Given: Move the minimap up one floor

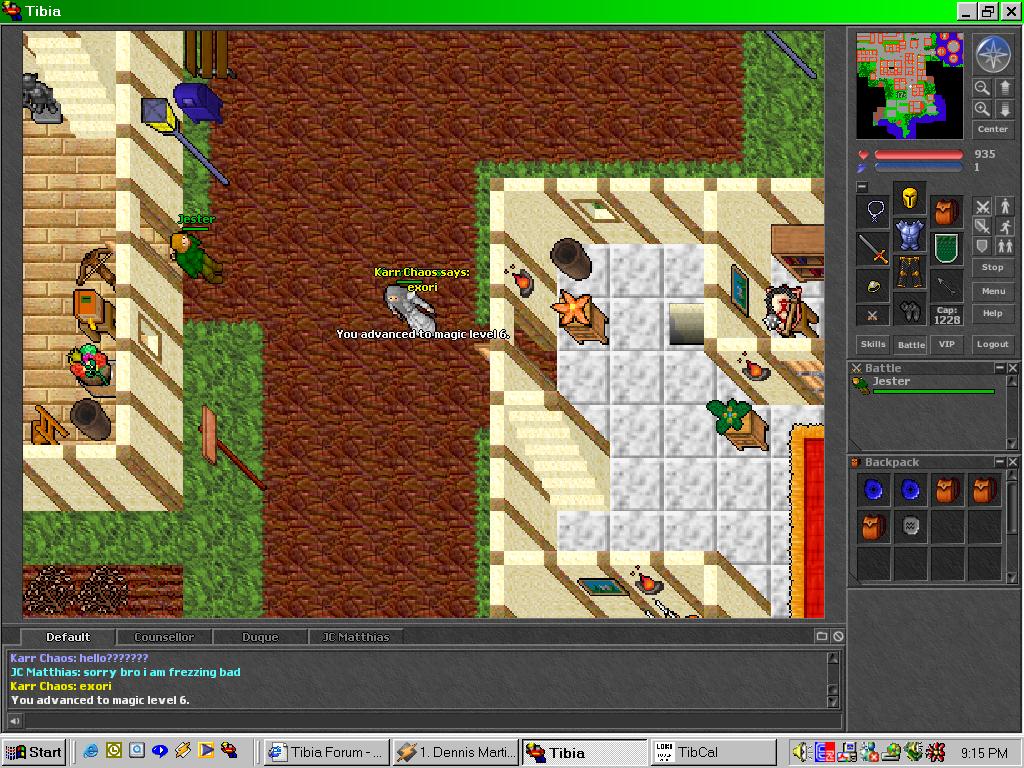Looking at the screenshot, I should click(x=1004, y=88).
